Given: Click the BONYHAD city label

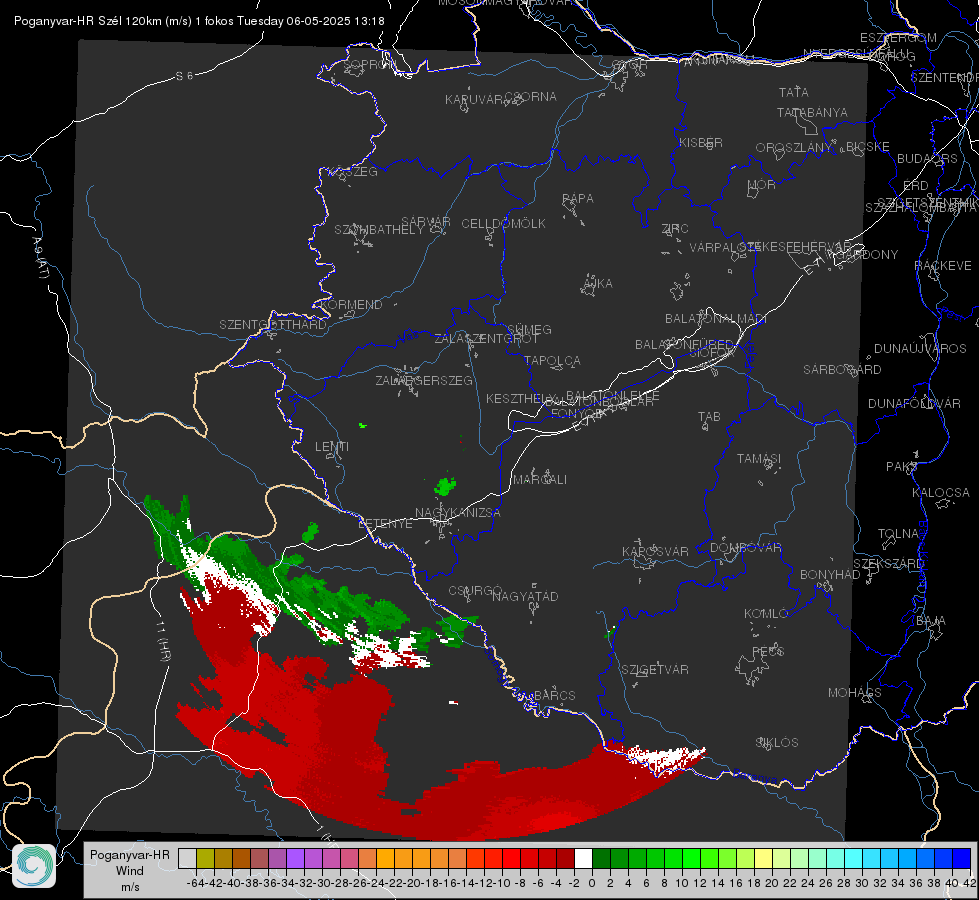Looking at the screenshot, I should 830,575.
